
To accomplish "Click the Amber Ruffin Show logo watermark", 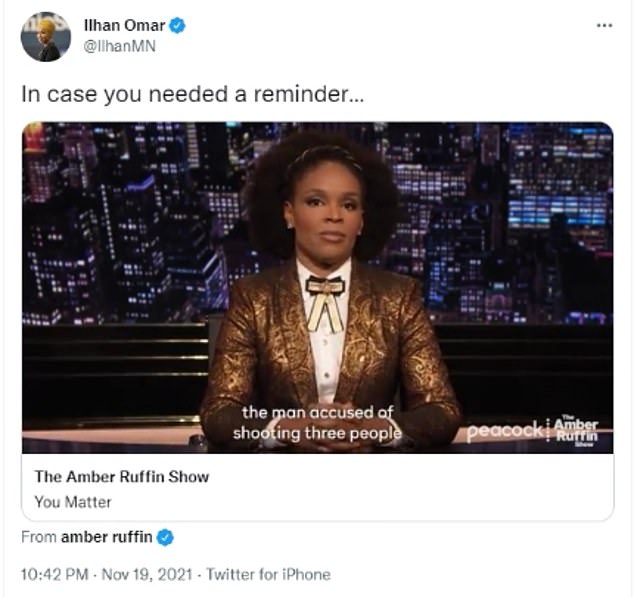I will [x=576, y=431].
